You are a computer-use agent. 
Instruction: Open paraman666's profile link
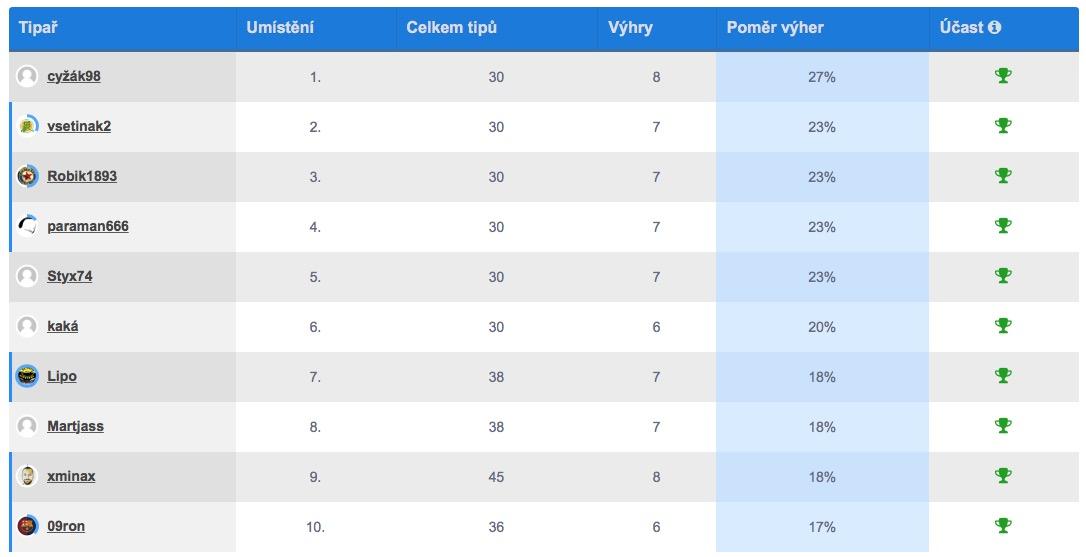coord(87,226)
